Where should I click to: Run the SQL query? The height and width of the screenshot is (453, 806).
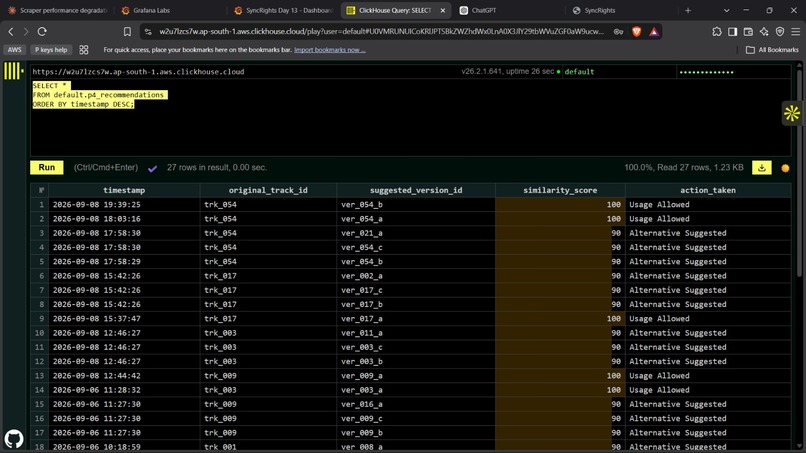[47, 168]
